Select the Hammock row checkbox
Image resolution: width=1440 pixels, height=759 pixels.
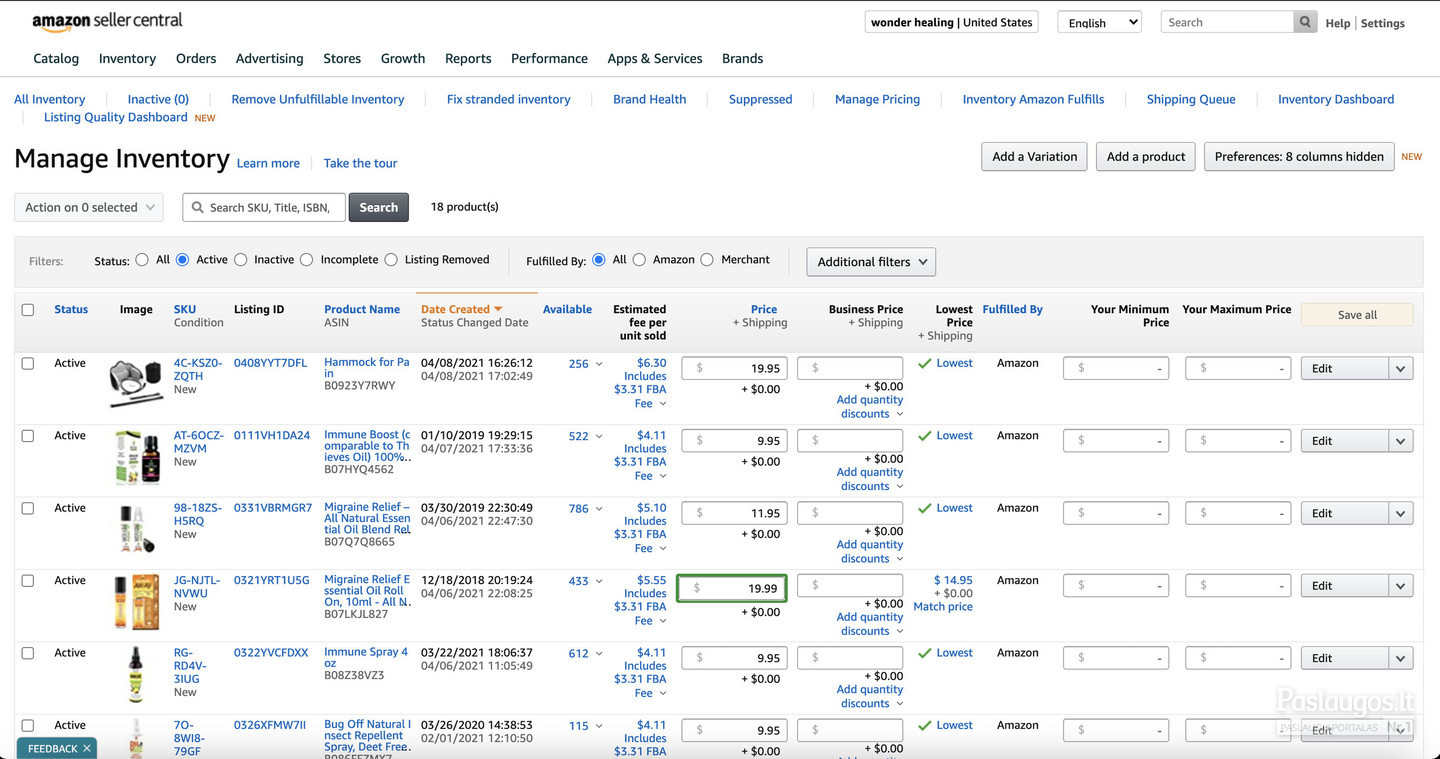point(28,363)
